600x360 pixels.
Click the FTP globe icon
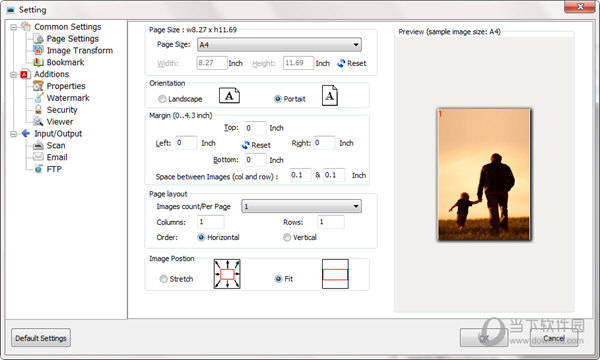38,169
